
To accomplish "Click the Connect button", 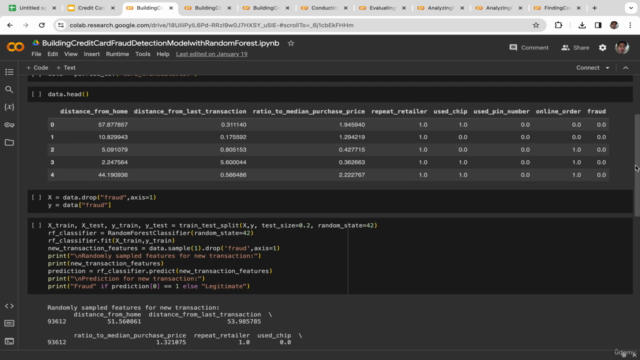I will pyautogui.click(x=587, y=68).
